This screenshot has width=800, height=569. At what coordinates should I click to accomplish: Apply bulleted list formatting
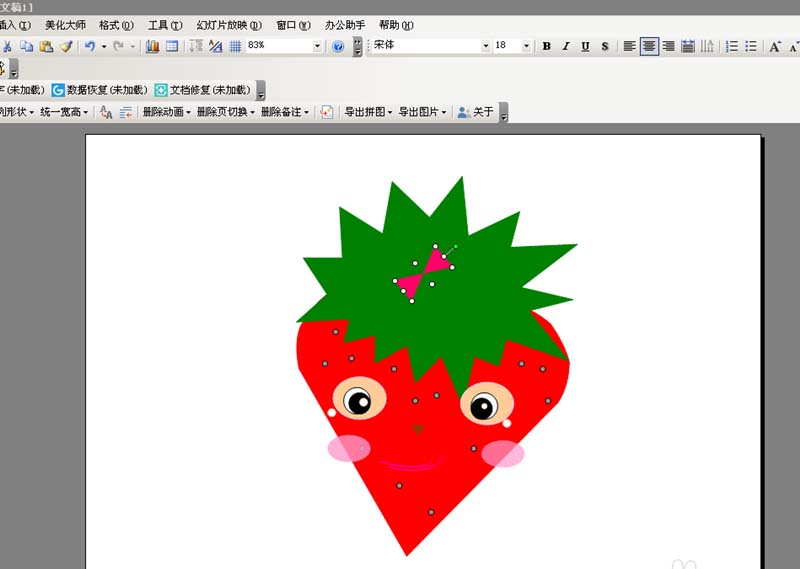click(x=751, y=46)
